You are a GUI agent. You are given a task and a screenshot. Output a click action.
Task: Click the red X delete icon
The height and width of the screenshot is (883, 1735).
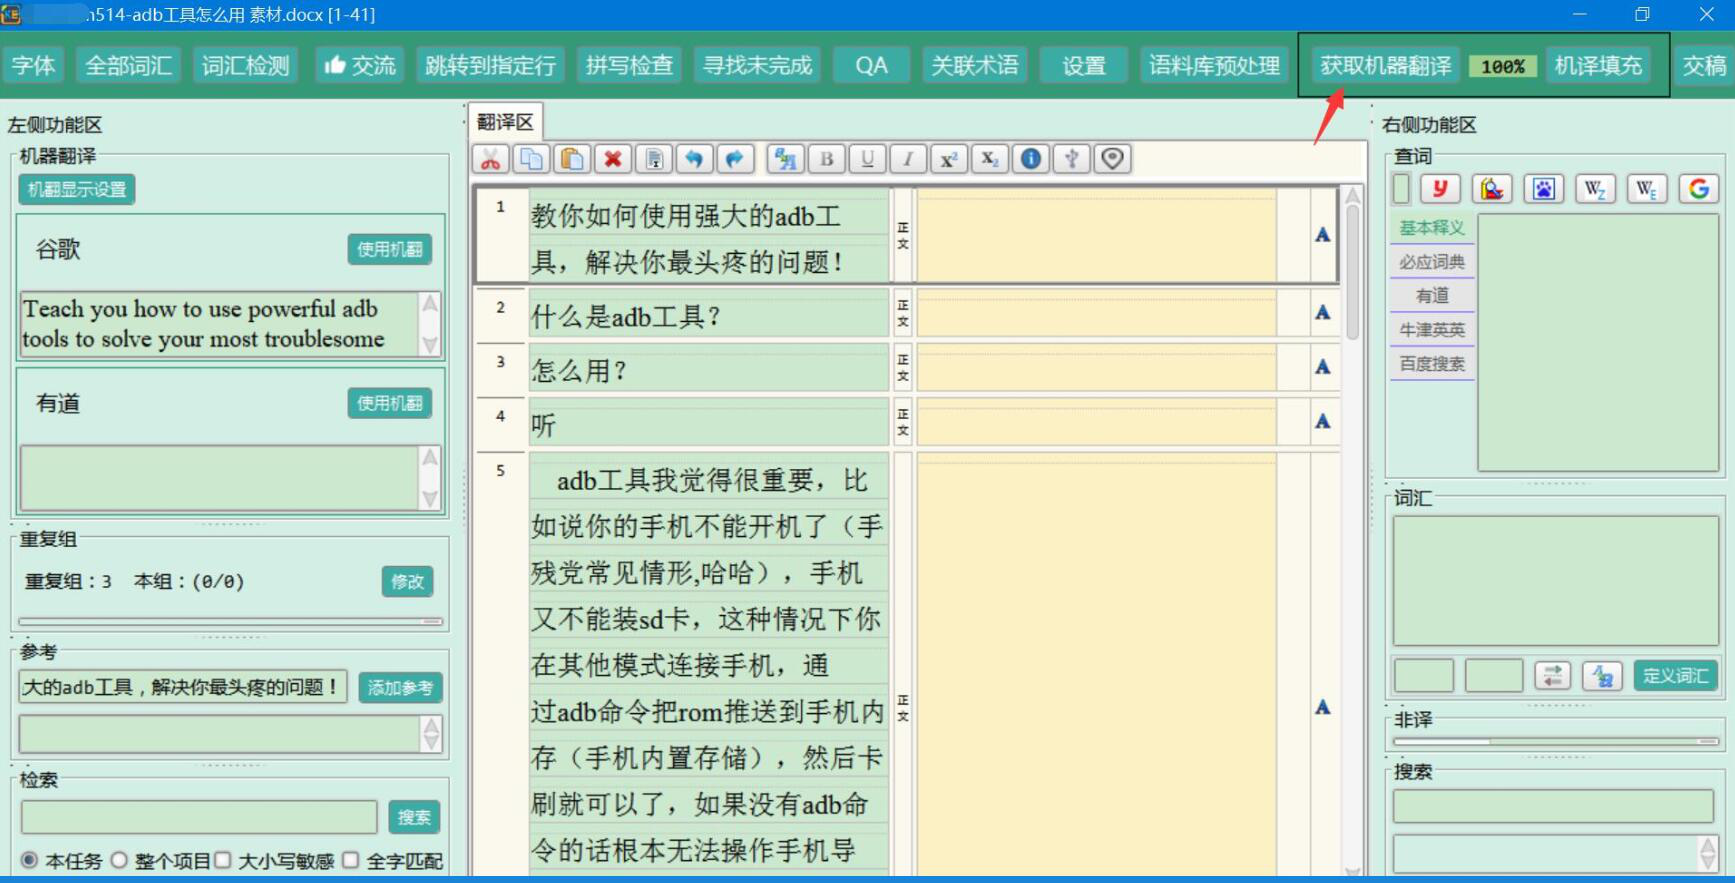tap(613, 159)
